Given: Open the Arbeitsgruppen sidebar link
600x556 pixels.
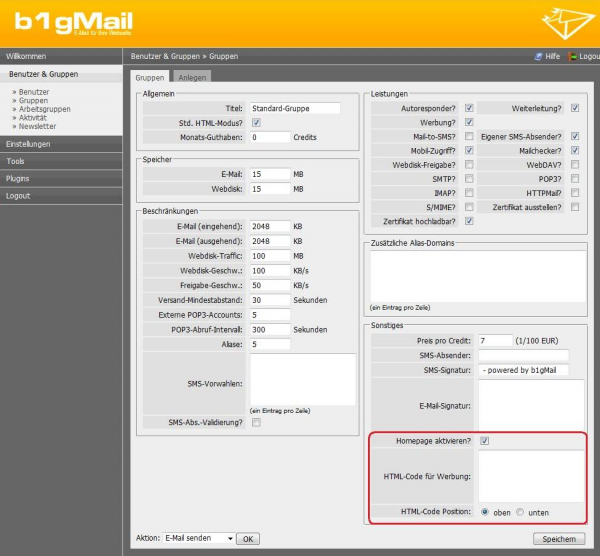Looking at the screenshot, I should click(x=45, y=109).
